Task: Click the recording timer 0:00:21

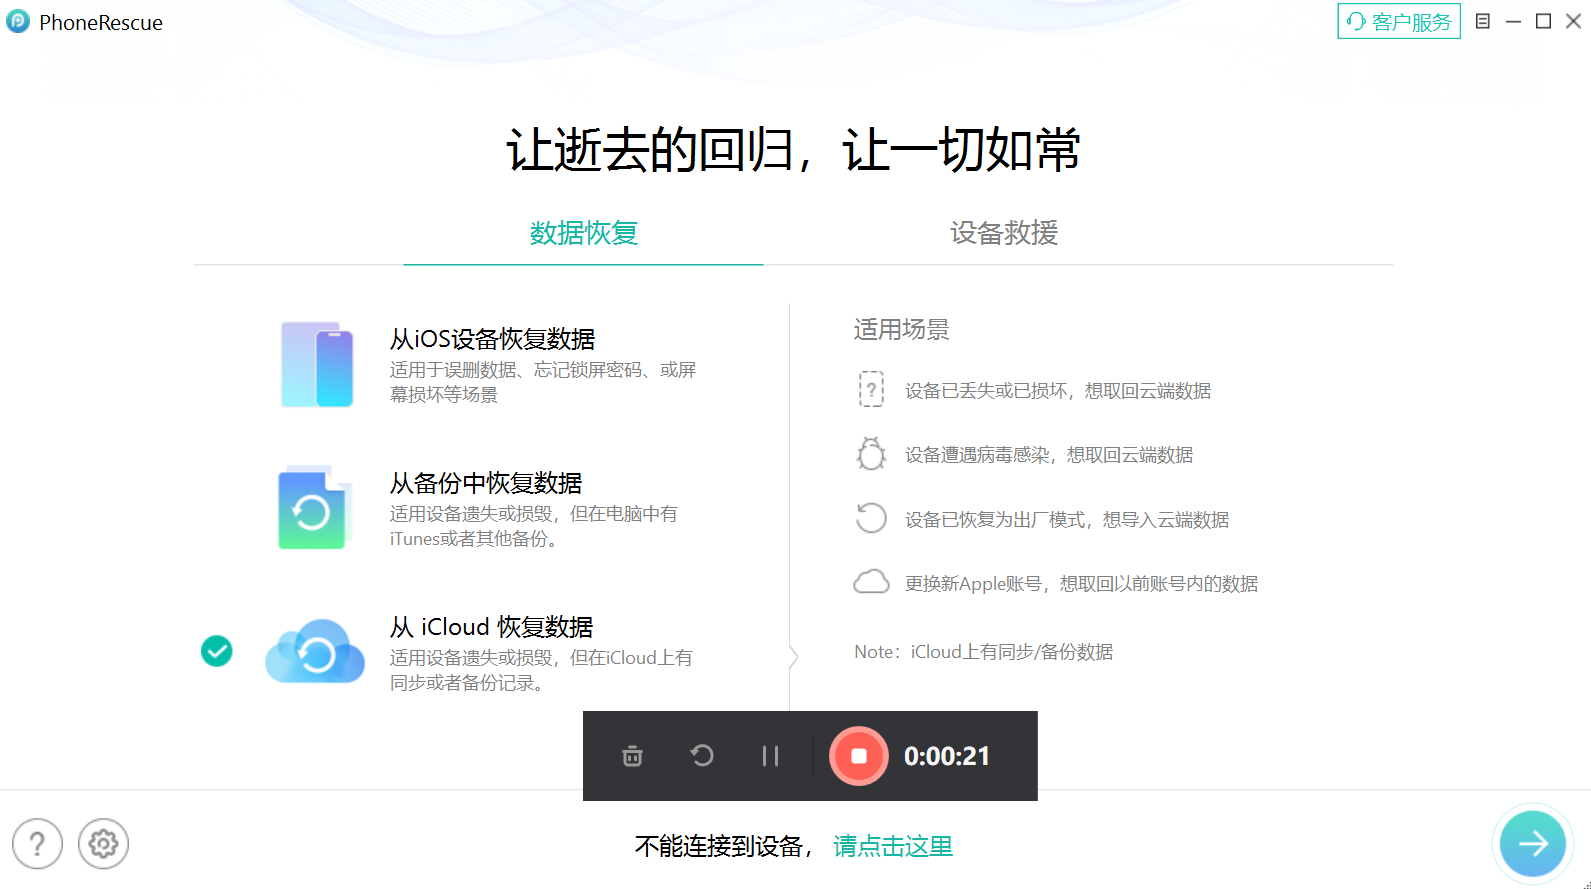Action: pyautogui.click(x=947, y=756)
